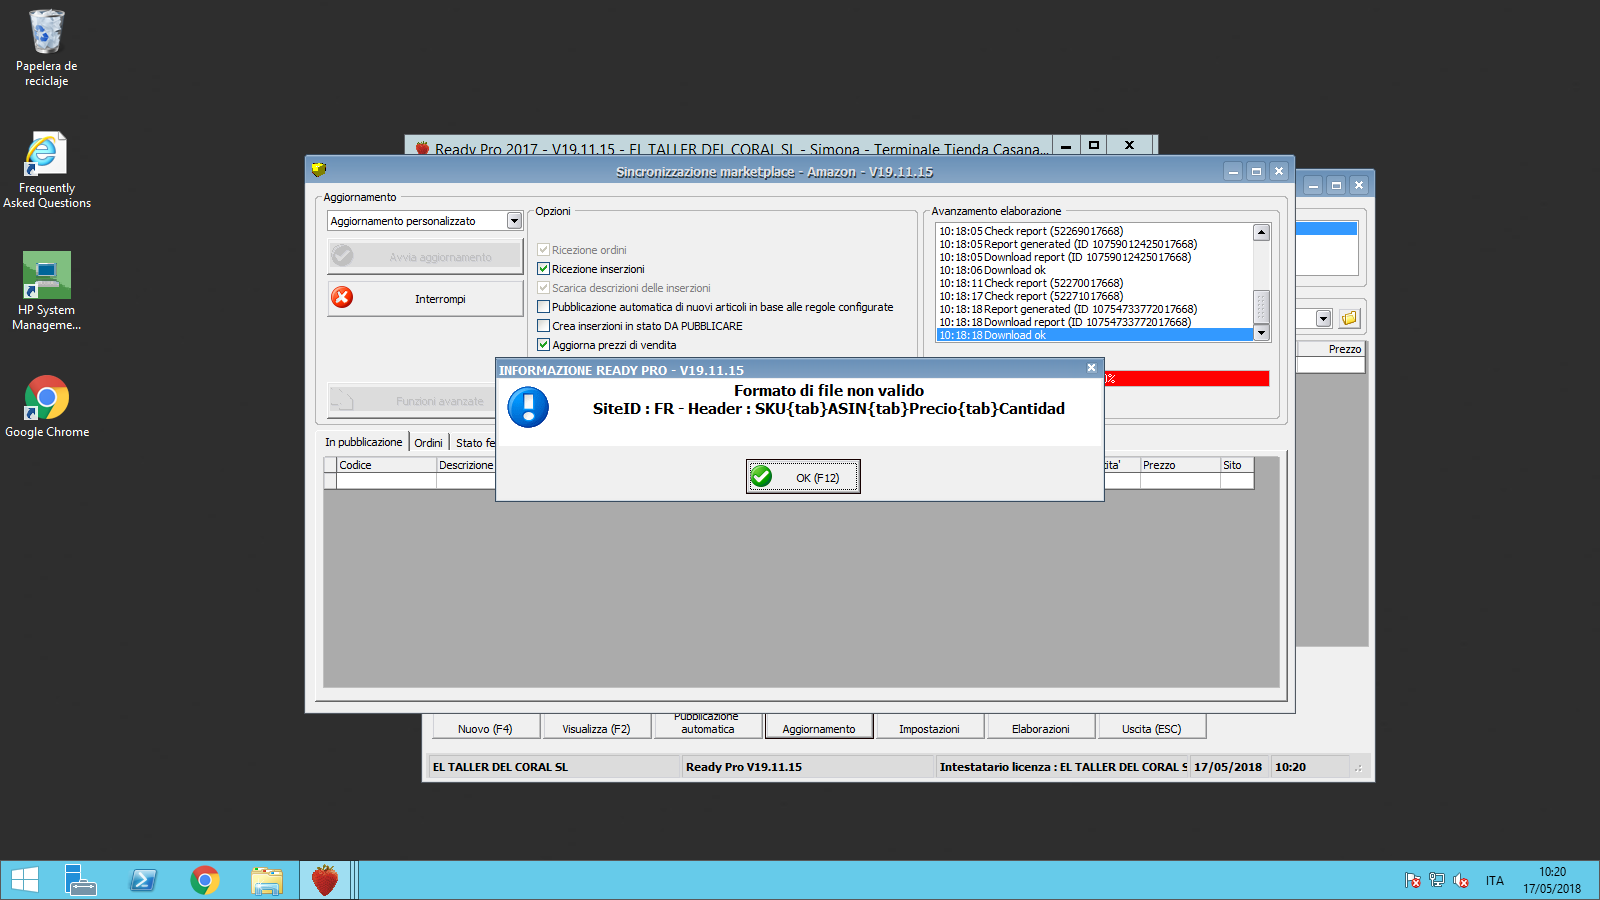This screenshot has height=900, width=1600.
Task: Click the Aggiornamento bottom button
Action: [x=819, y=728]
